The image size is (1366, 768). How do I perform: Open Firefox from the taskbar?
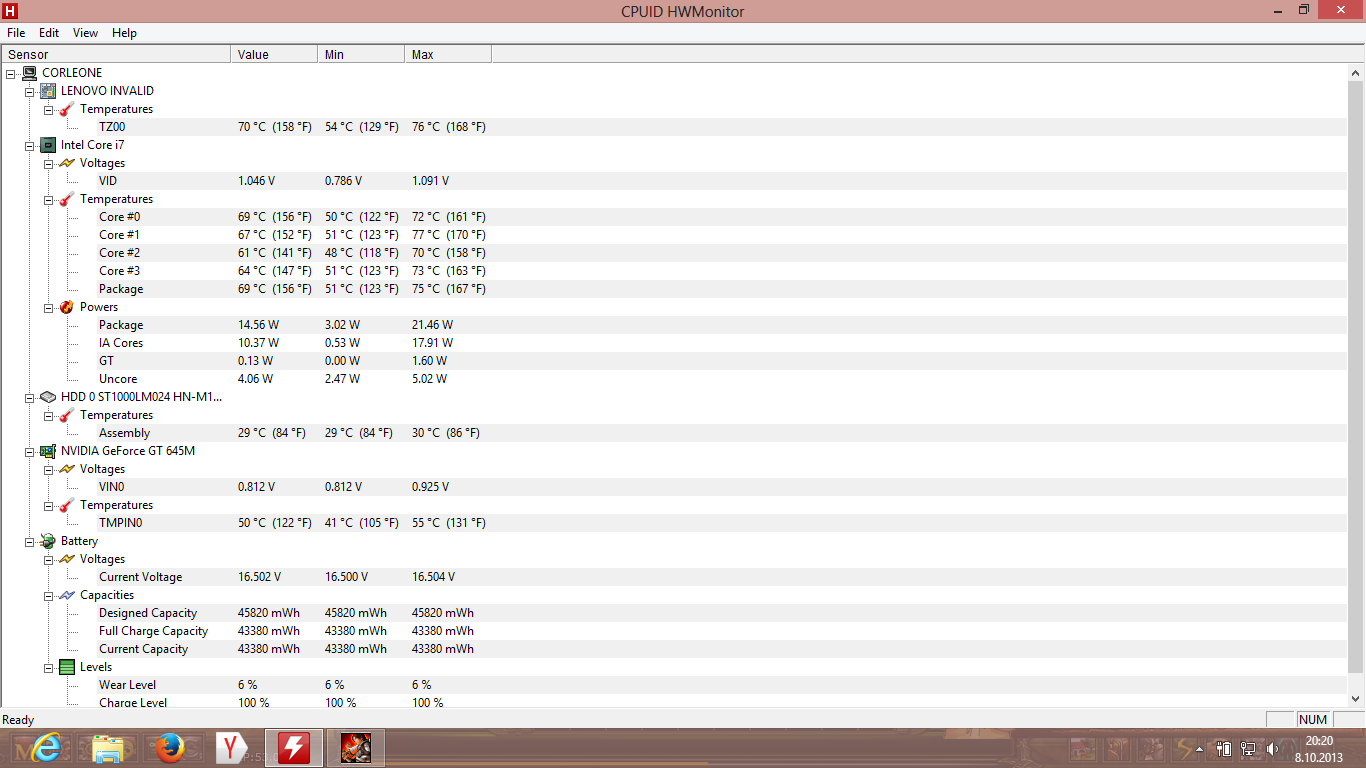[x=170, y=747]
